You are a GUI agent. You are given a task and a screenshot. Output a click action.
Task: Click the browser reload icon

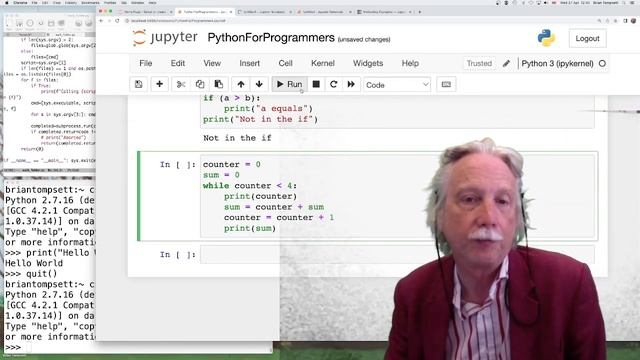(118, 20)
